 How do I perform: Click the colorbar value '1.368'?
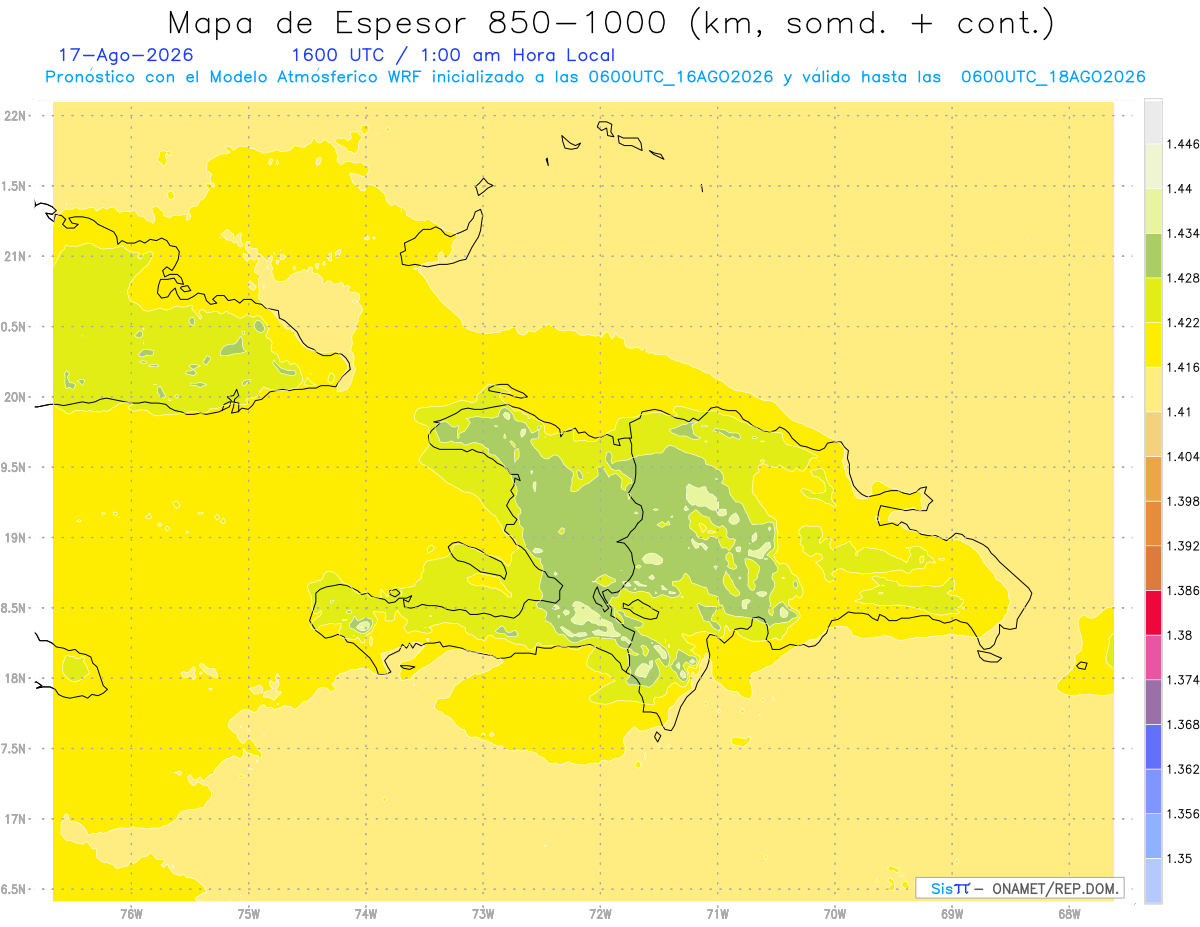pos(1183,724)
